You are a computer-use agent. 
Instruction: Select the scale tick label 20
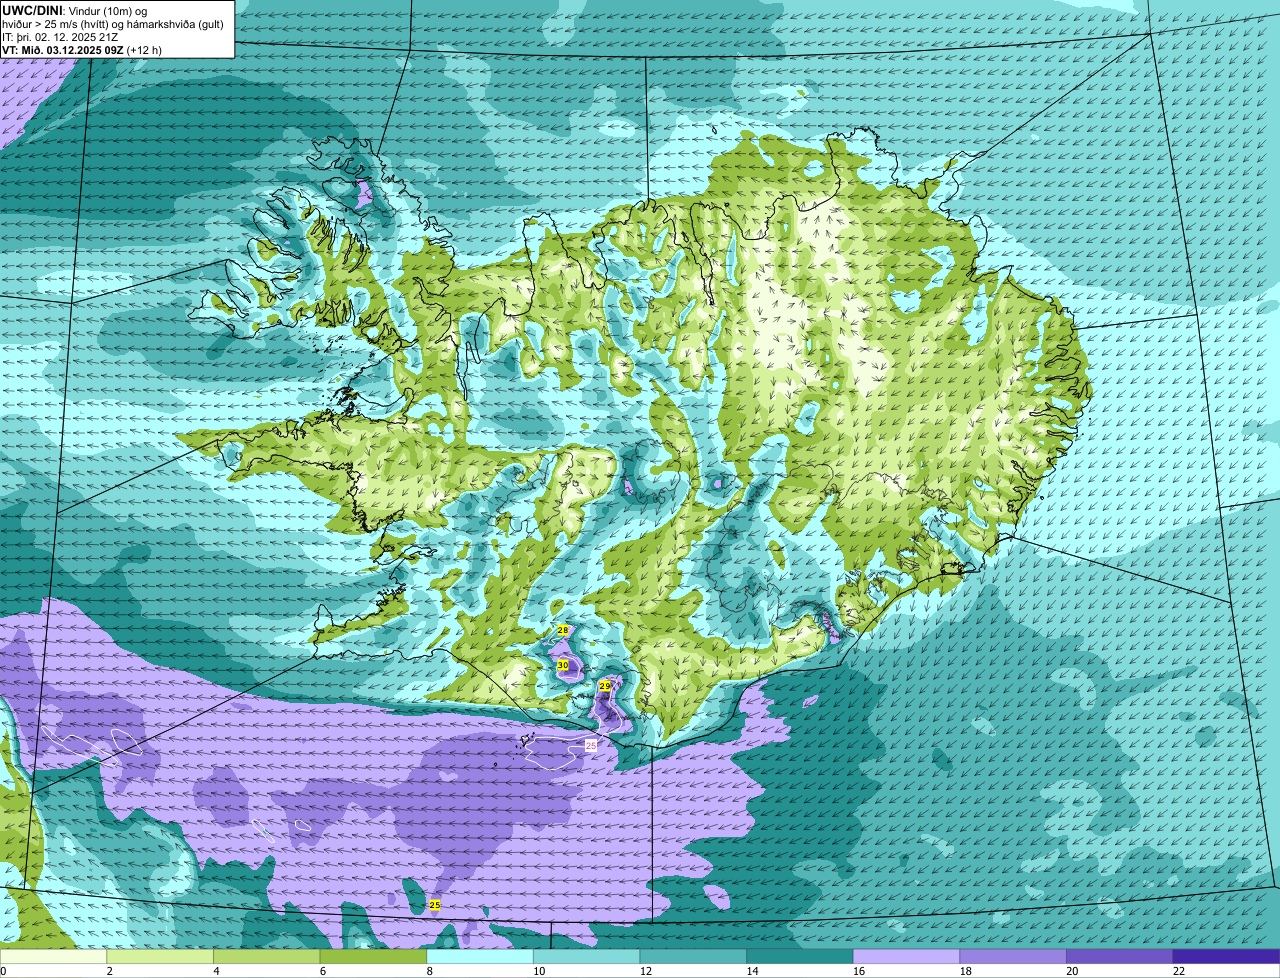(x=1073, y=971)
